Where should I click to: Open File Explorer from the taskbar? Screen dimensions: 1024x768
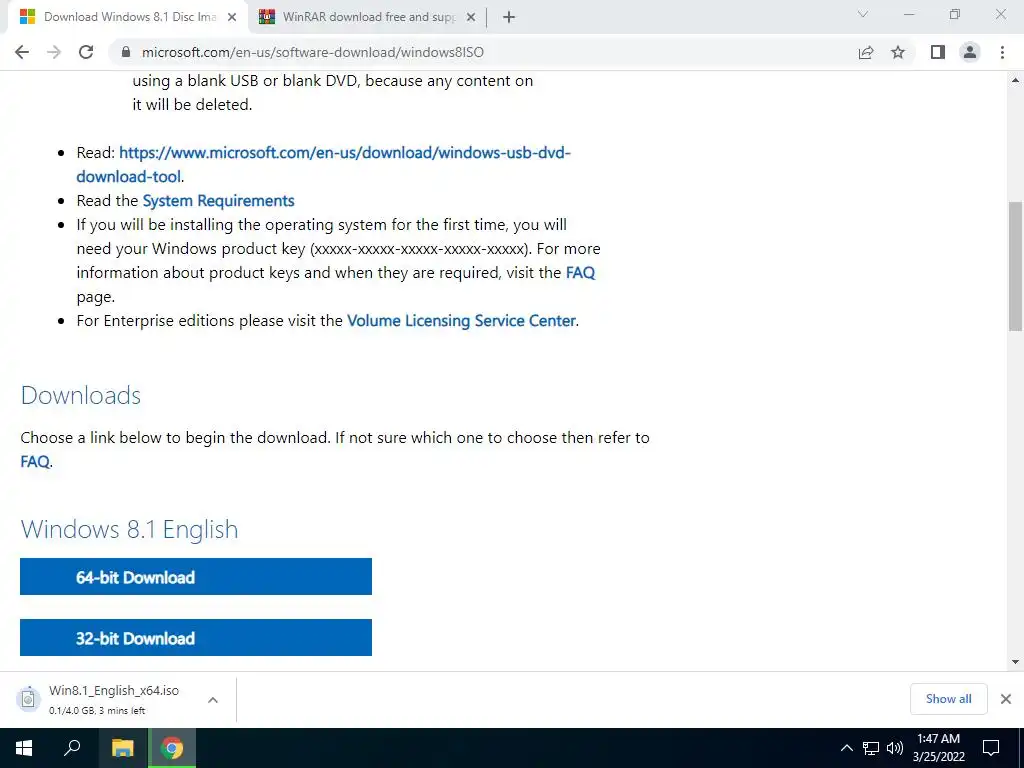[x=122, y=748]
